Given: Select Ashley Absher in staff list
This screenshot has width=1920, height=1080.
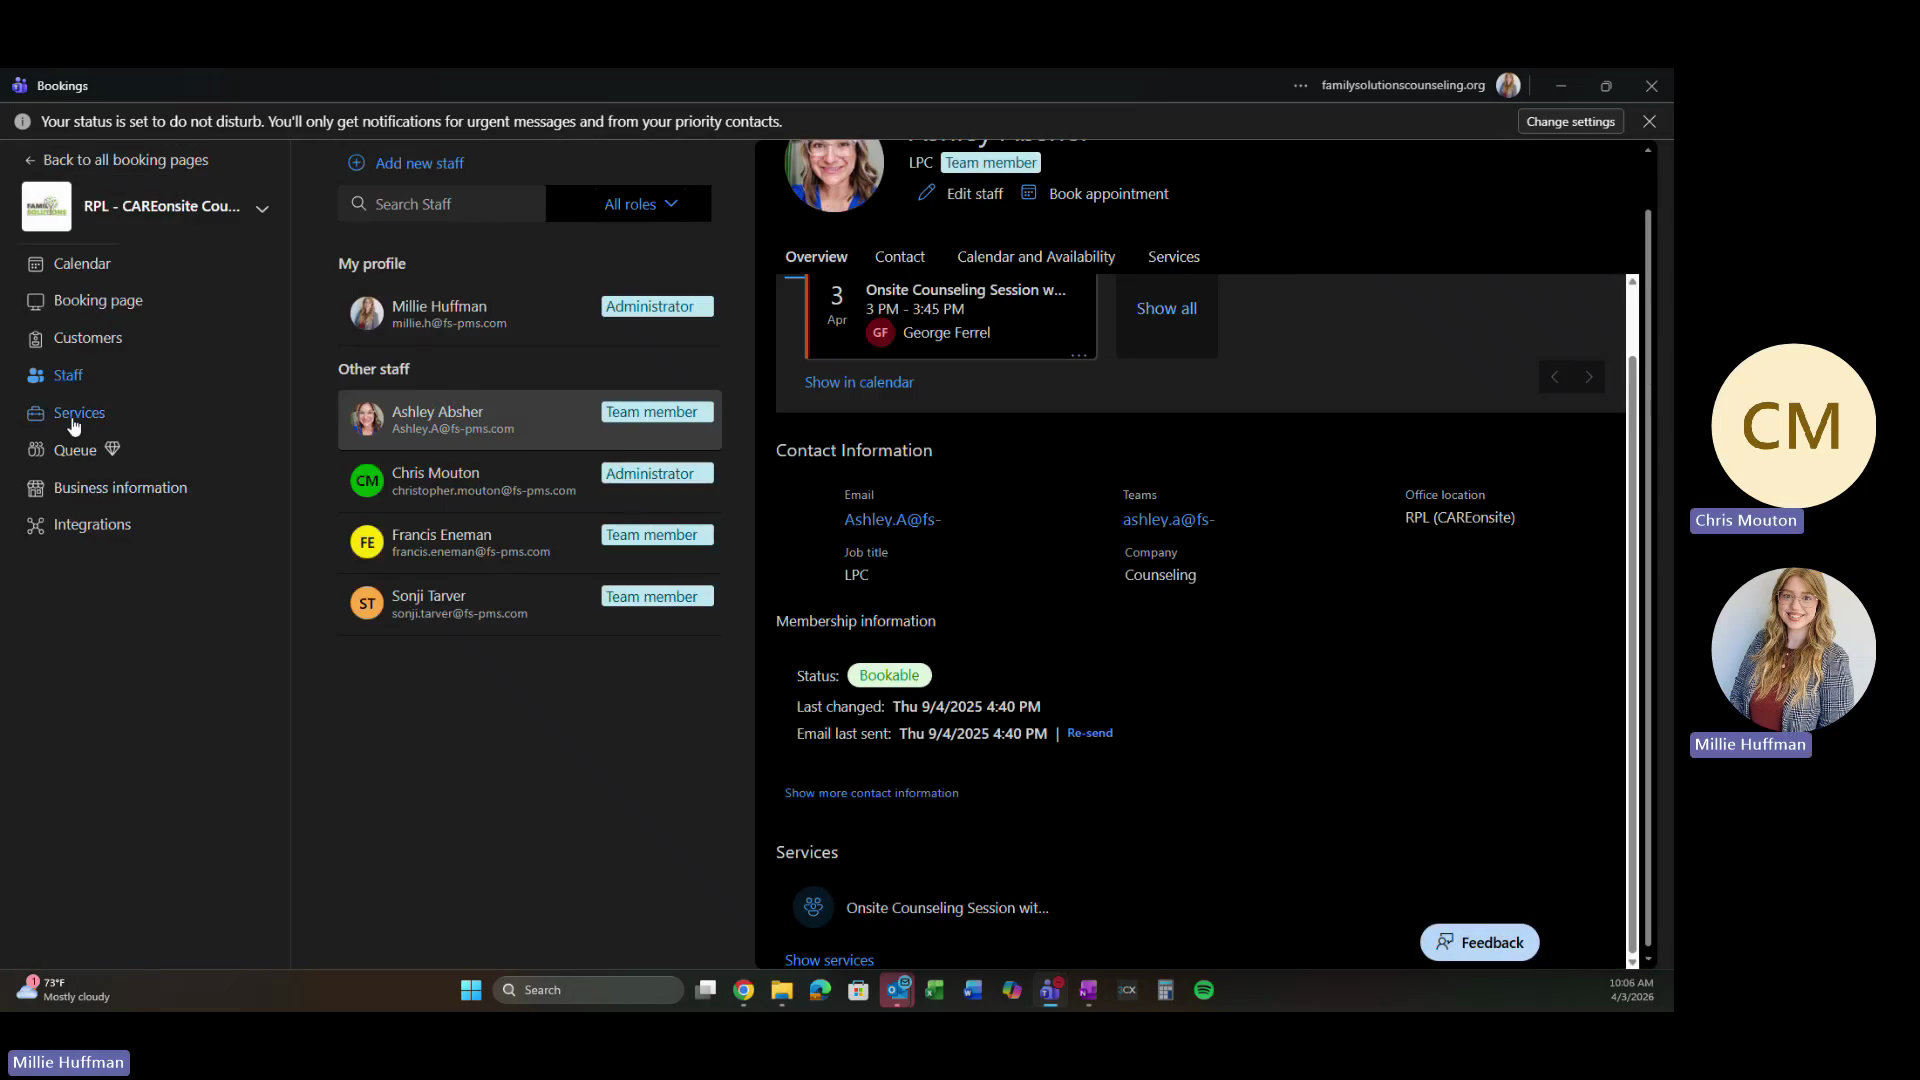Looking at the screenshot, I should 530,420.
